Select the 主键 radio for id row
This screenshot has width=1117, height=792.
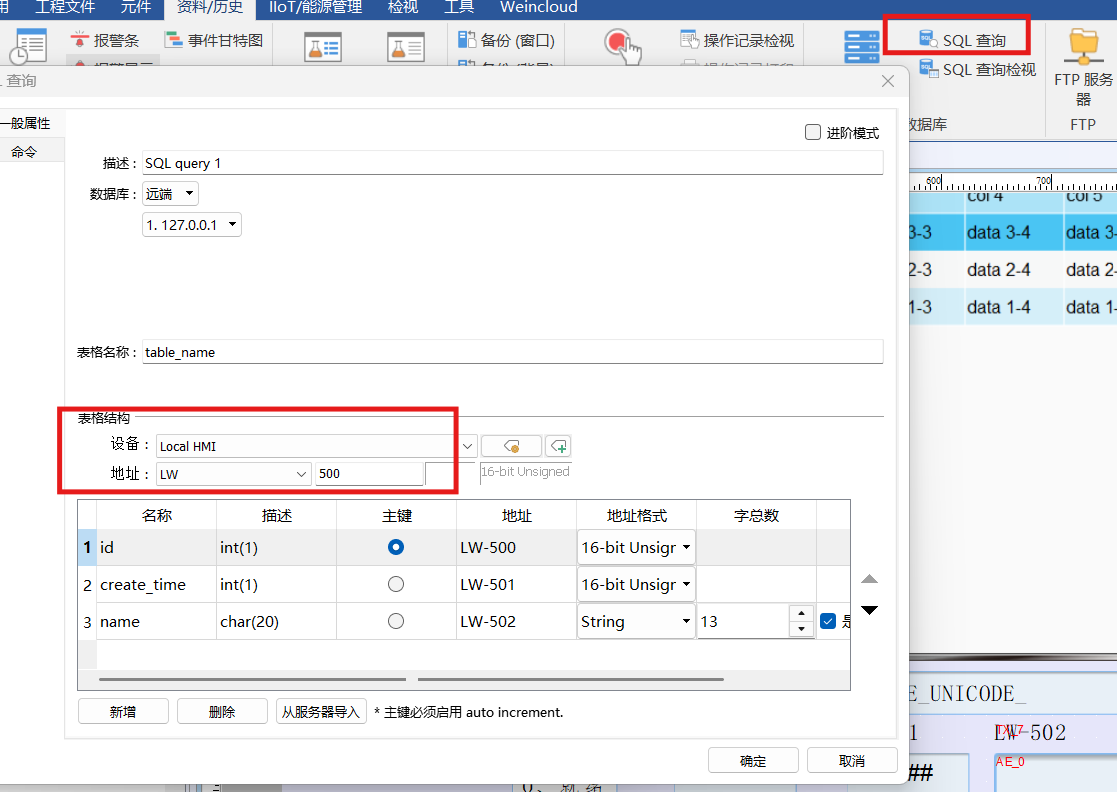pos(396,547)
